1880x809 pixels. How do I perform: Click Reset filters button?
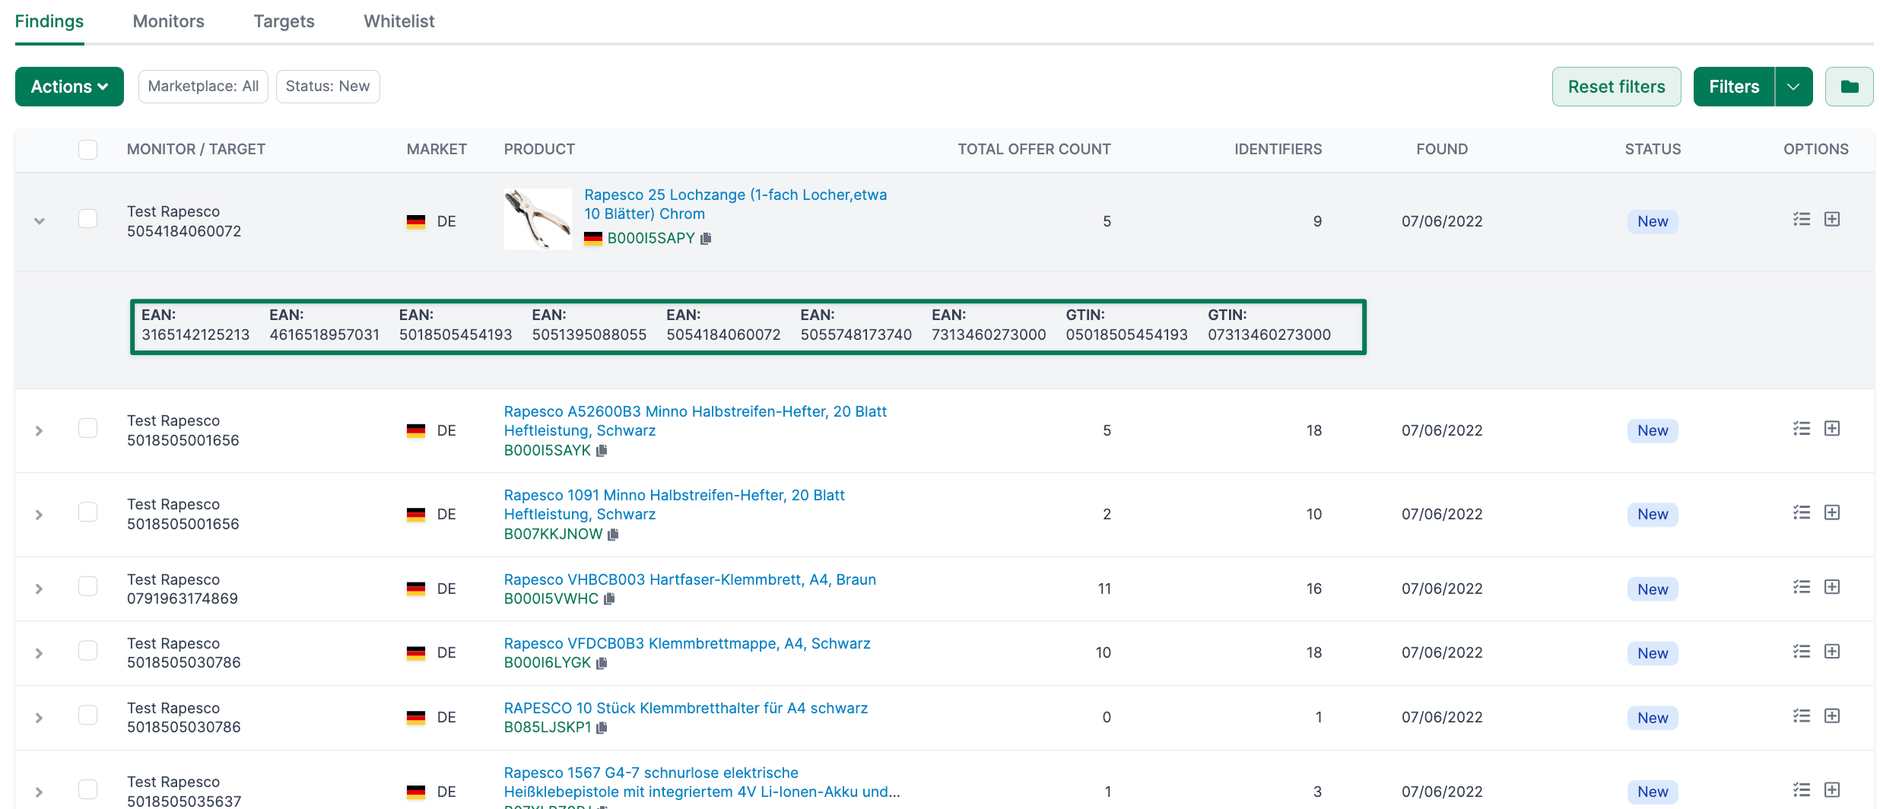tap(1616, 87)
